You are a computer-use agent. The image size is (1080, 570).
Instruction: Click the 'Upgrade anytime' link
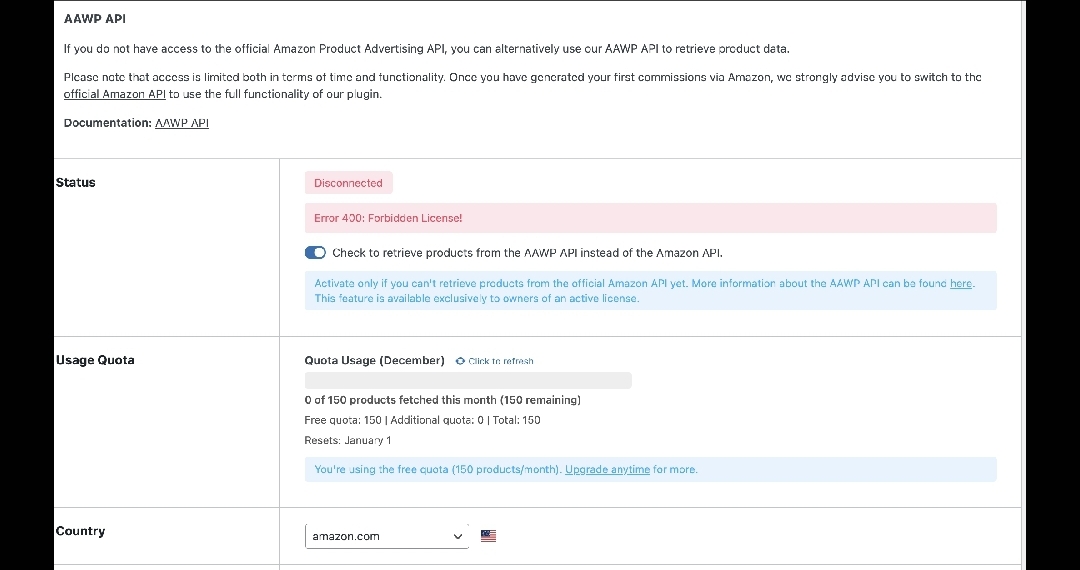607,469
